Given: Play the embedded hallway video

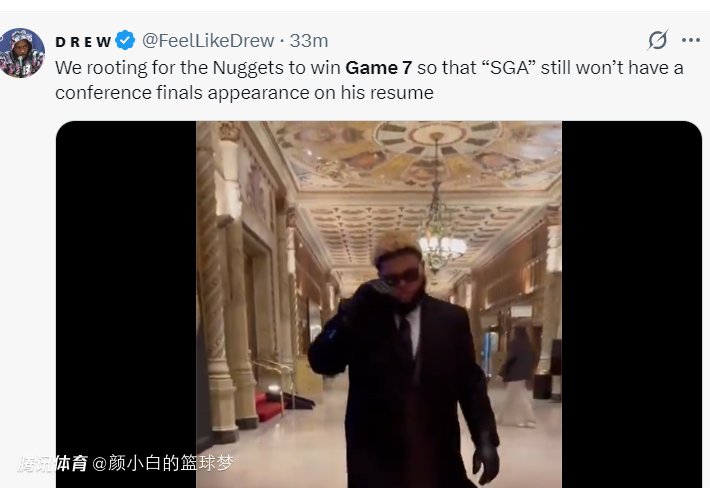Looking at the screenshot, I should click(x=379, y=304).
